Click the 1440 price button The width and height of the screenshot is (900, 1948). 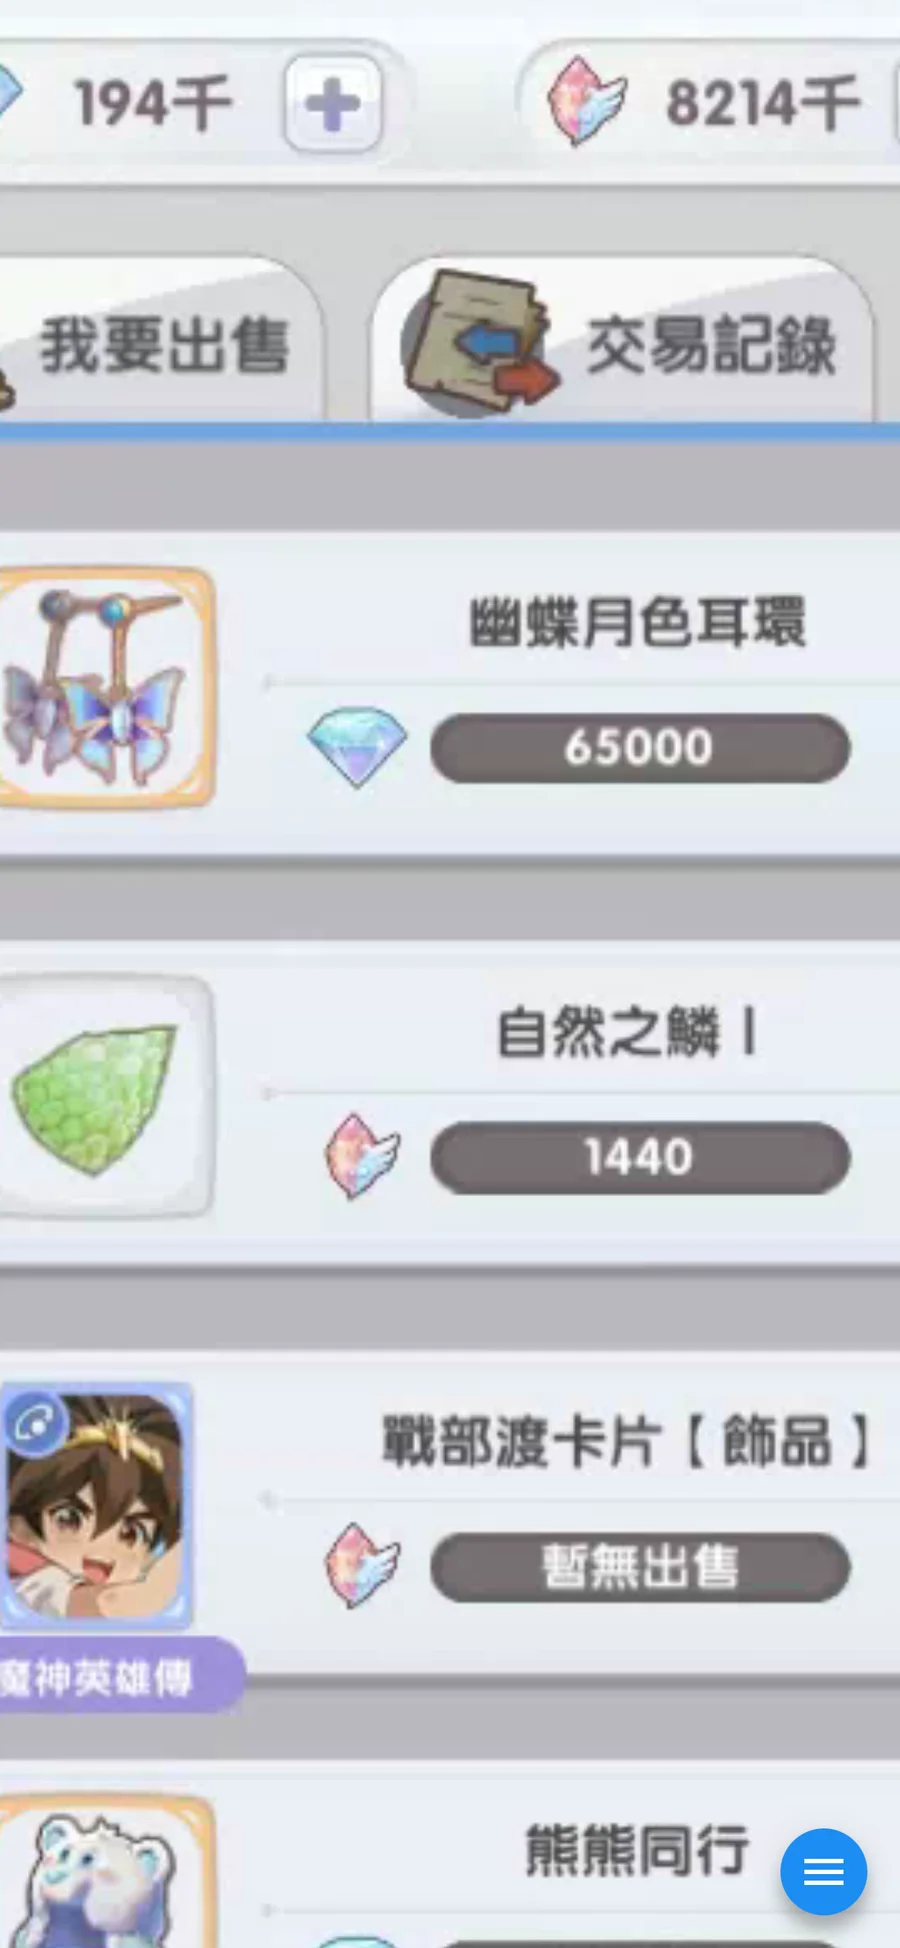(x=640, y=1157)
